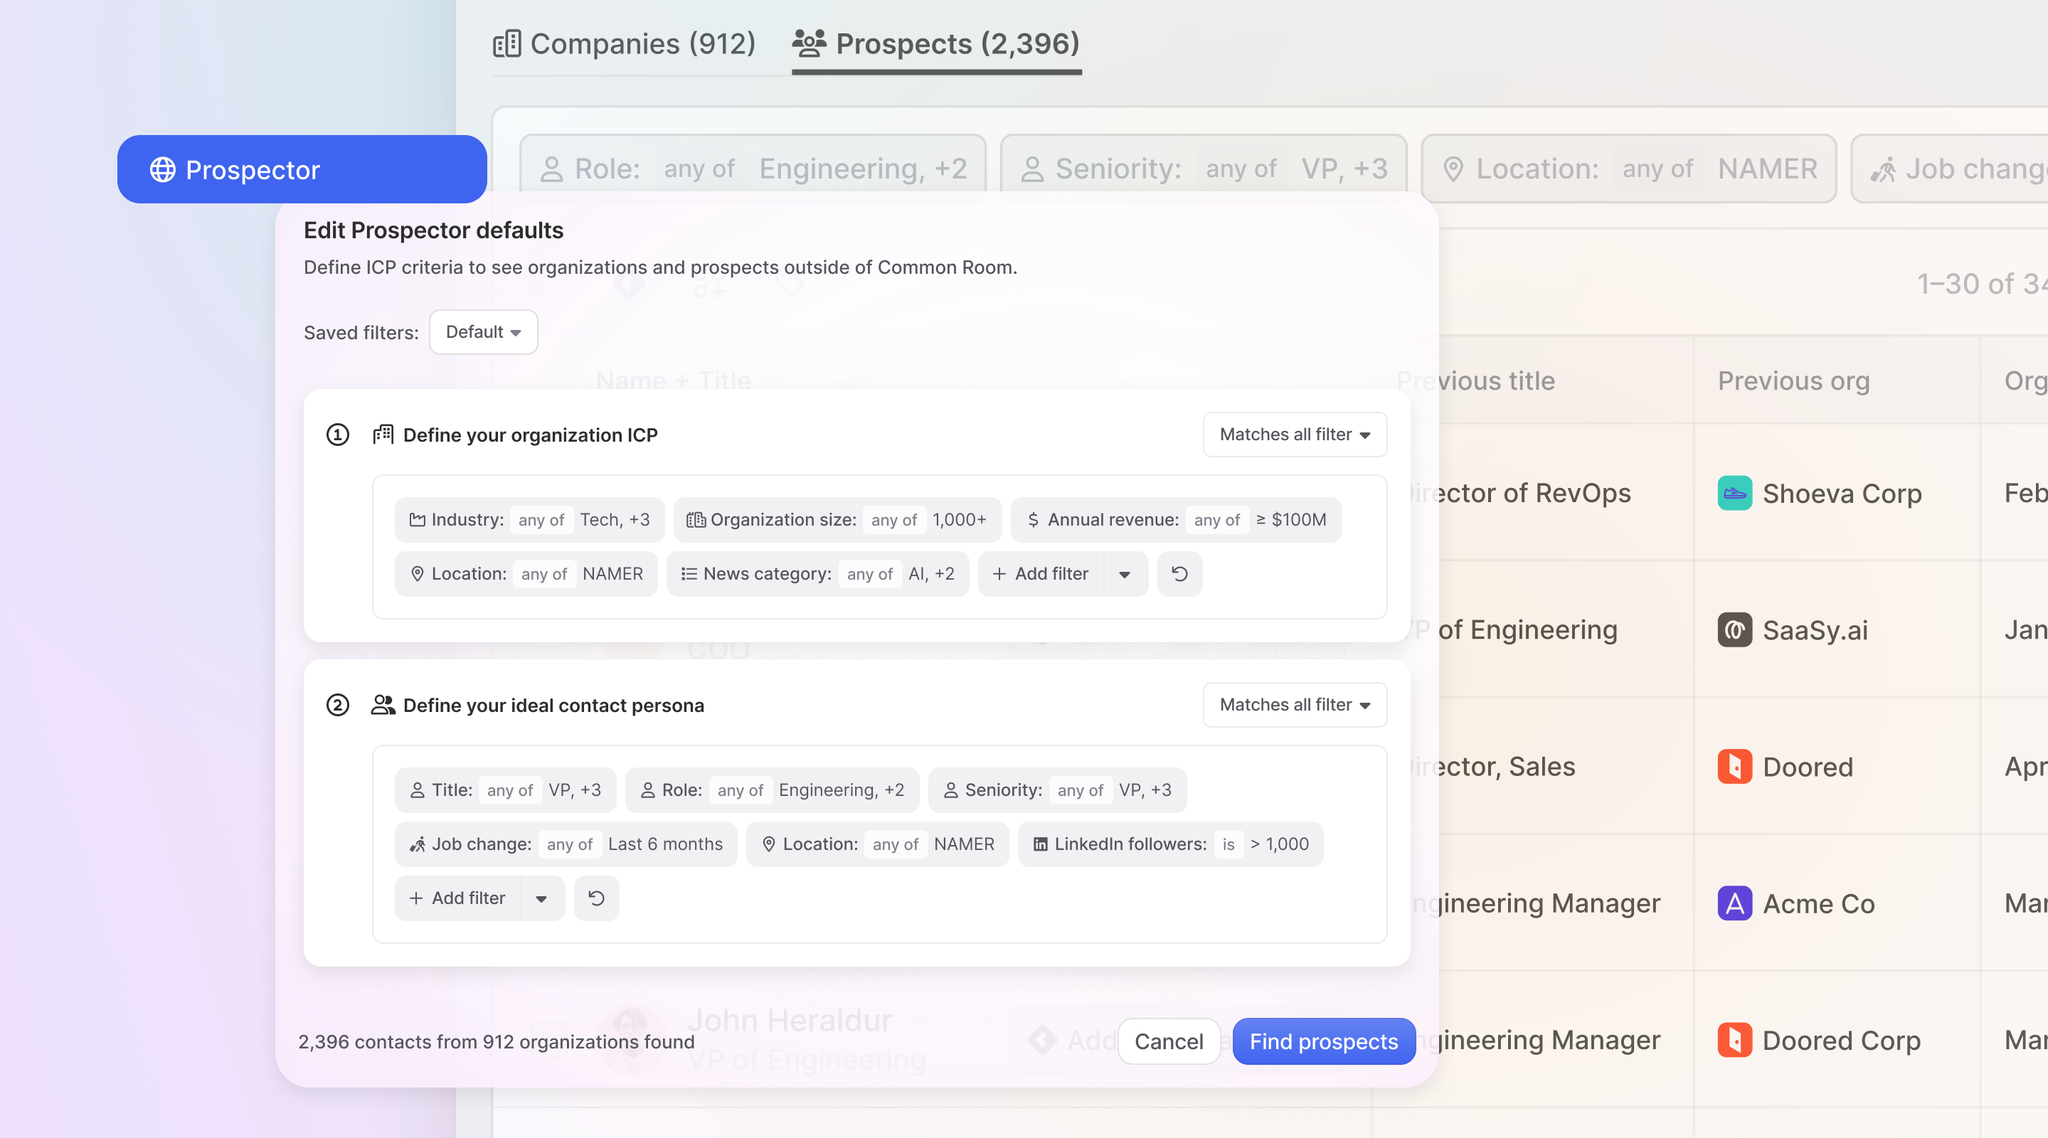2048x1138 pixels.
Task: Click the Shoeva Corp logo icon
Action: [1734, 493]
